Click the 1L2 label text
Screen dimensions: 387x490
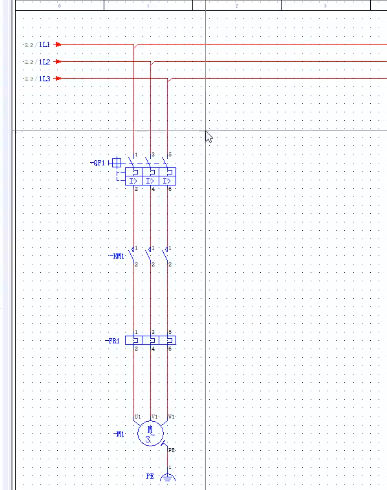pos(44,62)
